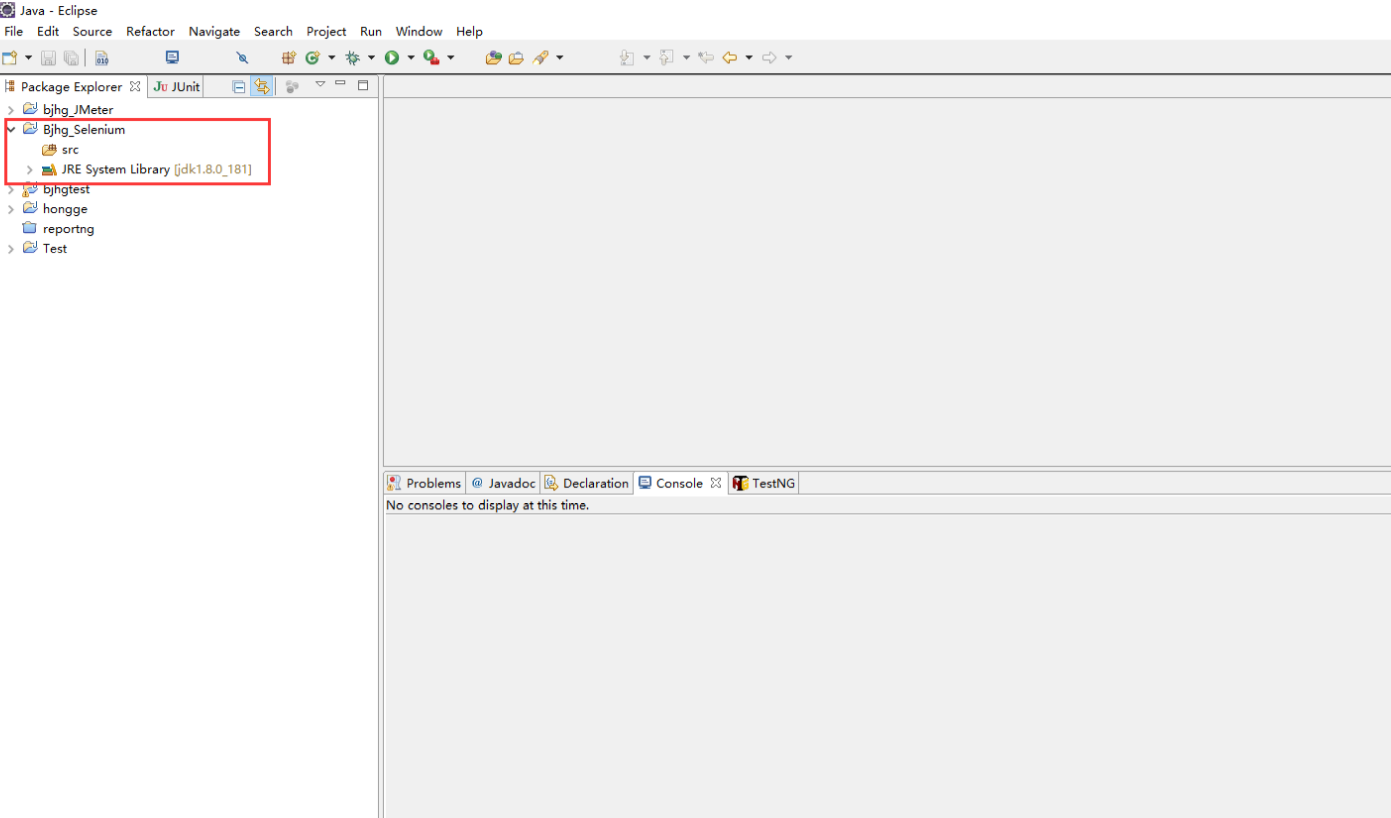Expand the JRE System Library node
The height and width of the screenshot is (818, 1391).
pos(30,170)
